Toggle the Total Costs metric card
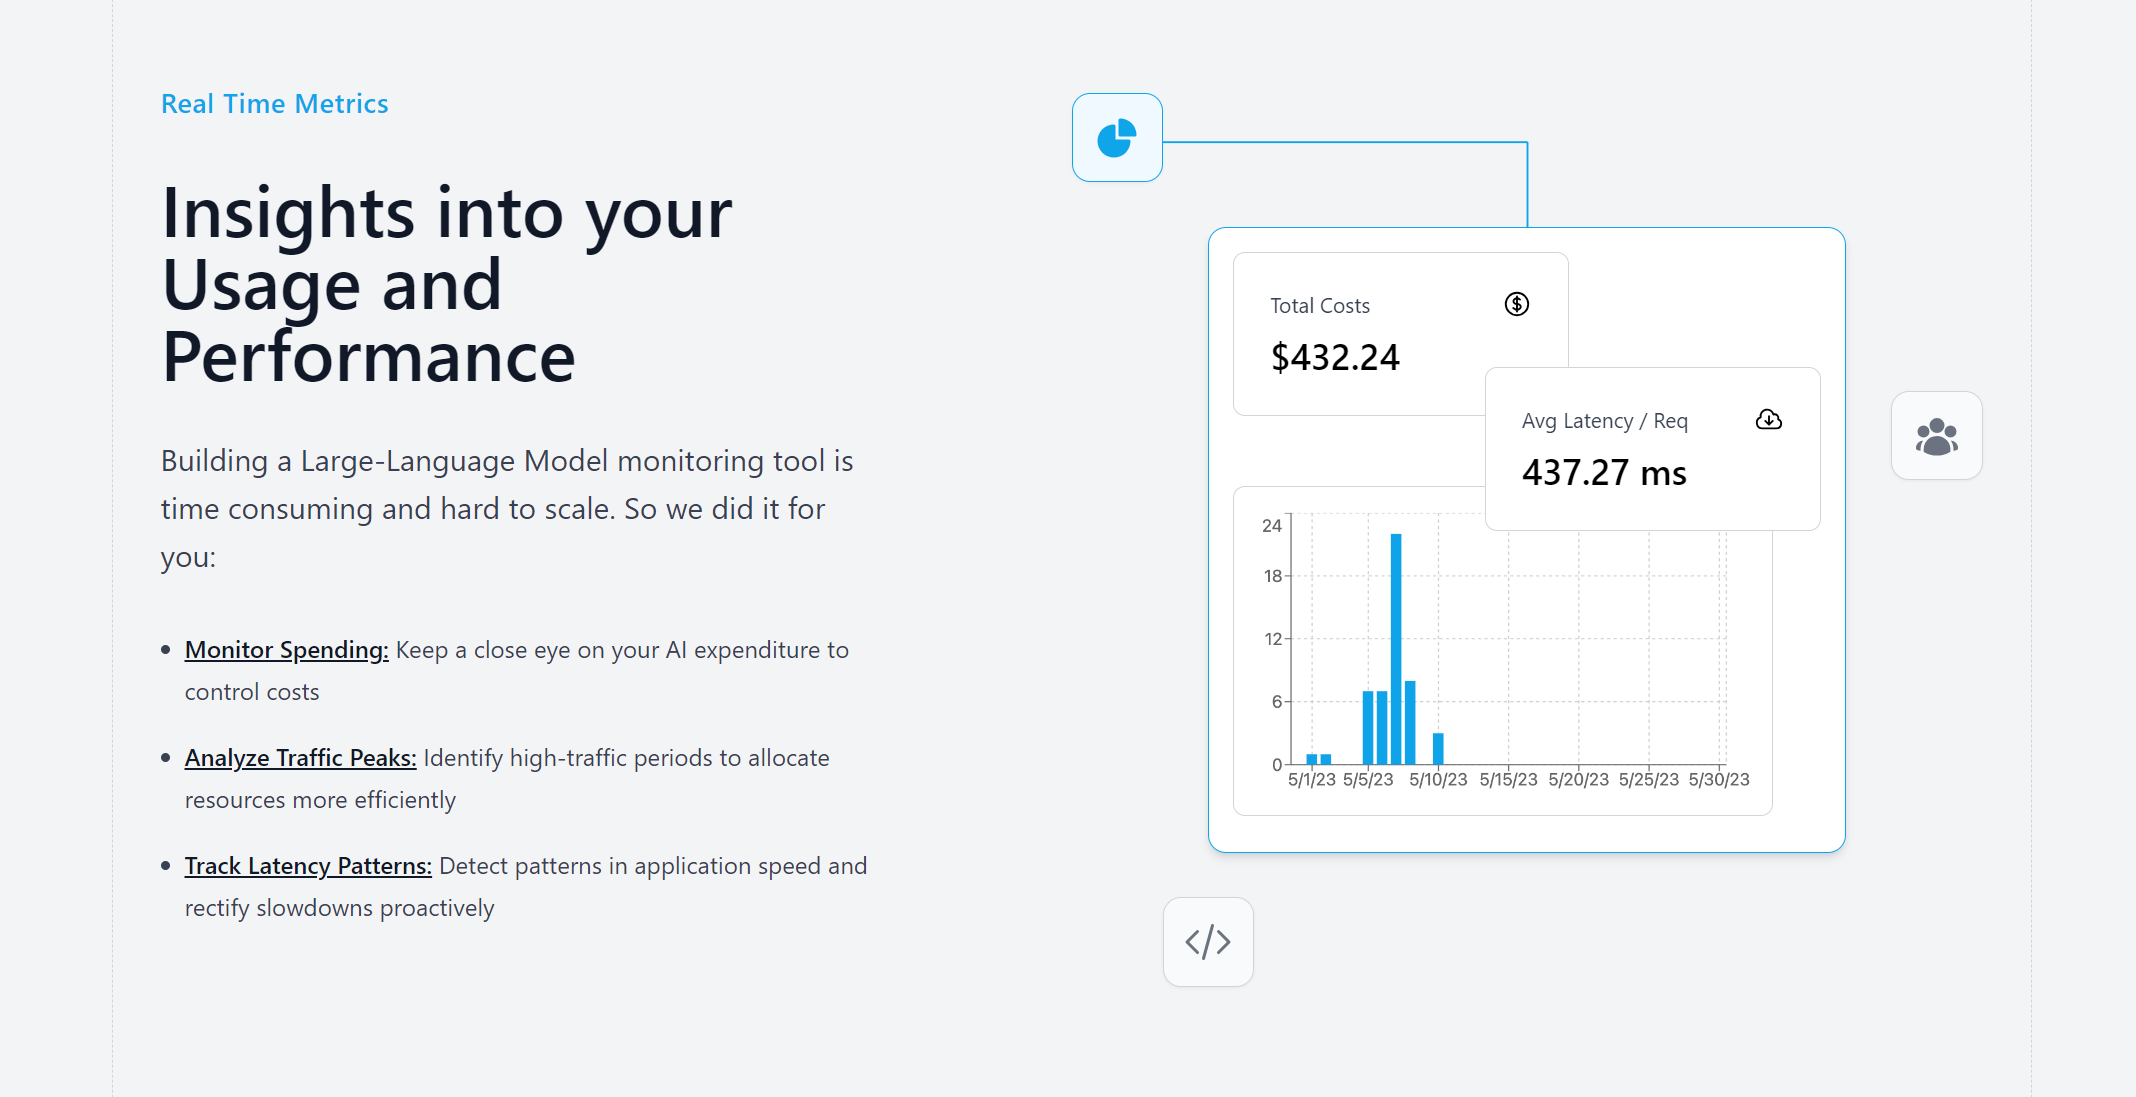2136x1097 pixels. (x=1400, y=333)
